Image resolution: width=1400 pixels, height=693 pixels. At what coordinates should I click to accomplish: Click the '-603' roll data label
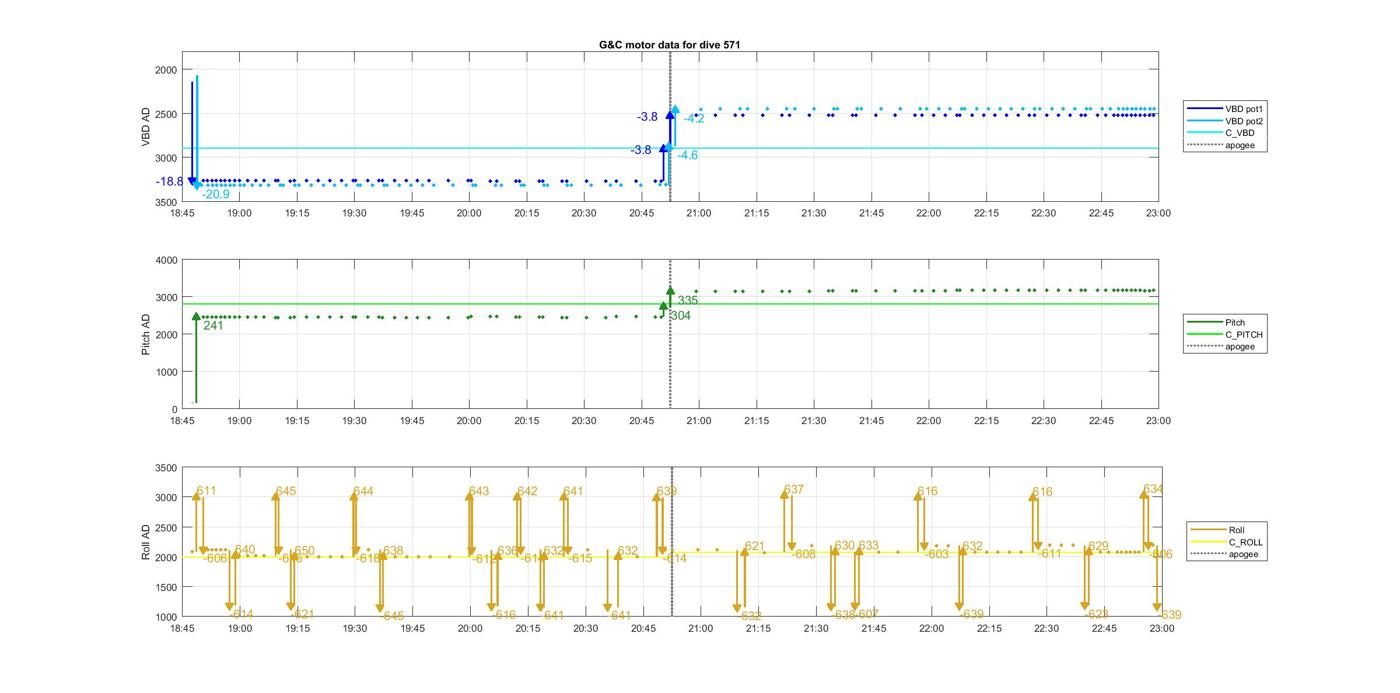(936, 554)
